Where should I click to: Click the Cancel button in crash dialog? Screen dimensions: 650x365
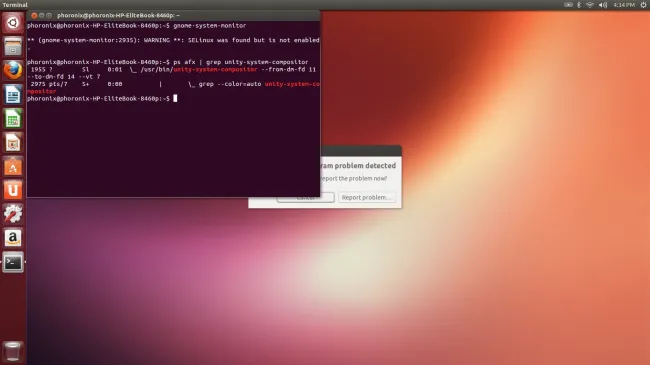(x=306, y=199)
